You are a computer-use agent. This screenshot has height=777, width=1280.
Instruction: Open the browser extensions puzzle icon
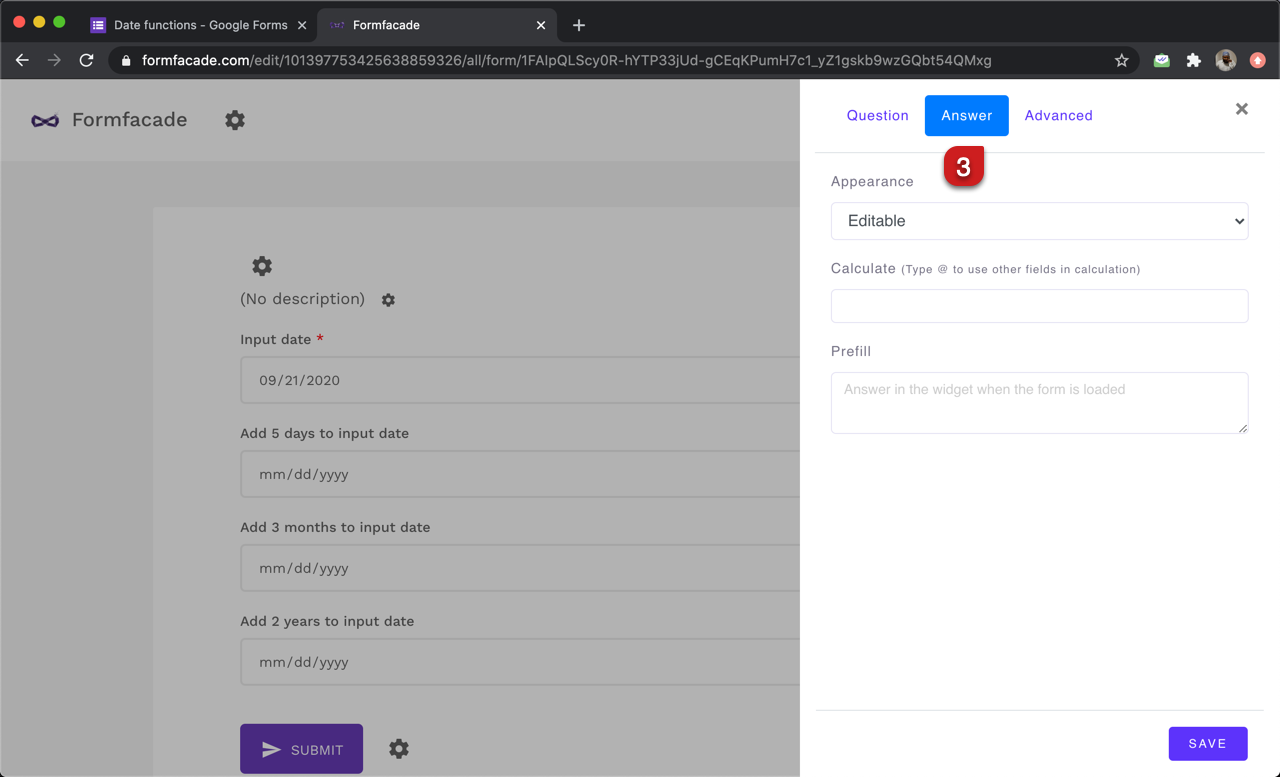[x=1193, y=60]
